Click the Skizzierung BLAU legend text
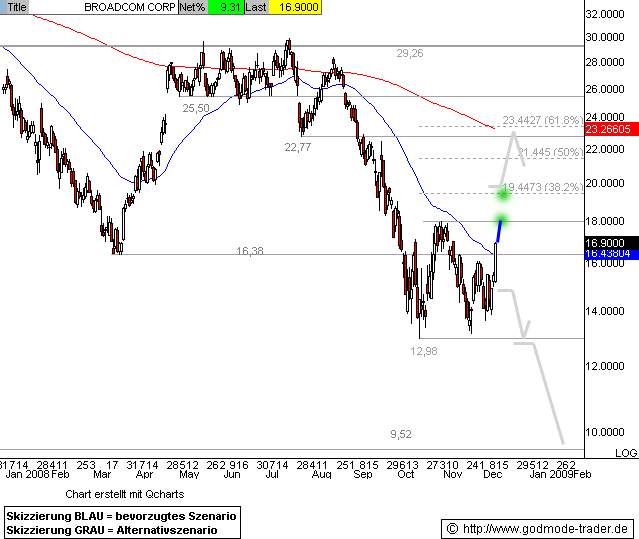639x539 pixels. pyautogui.click(x=121, y=514)
